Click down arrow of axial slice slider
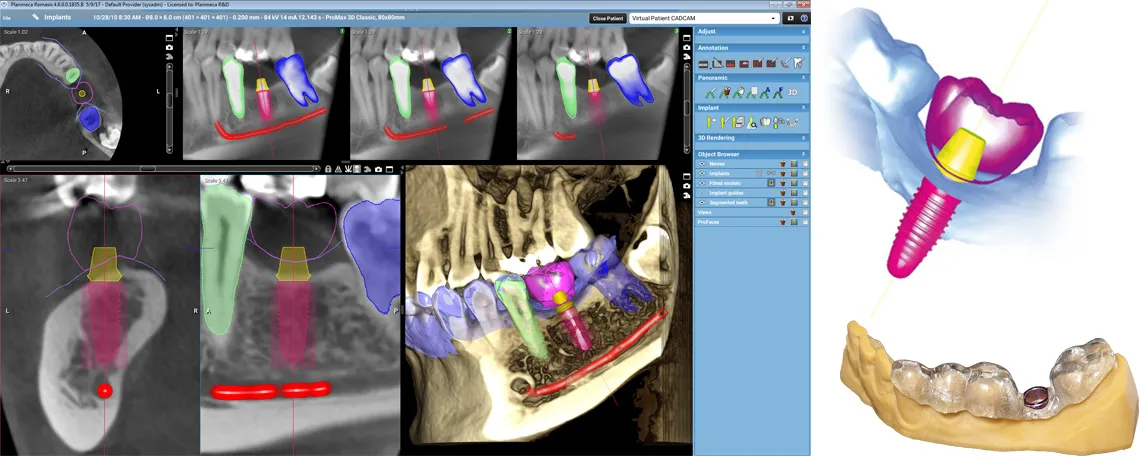The height and width of the screenshot is (456, 1140). coord(169,150)
